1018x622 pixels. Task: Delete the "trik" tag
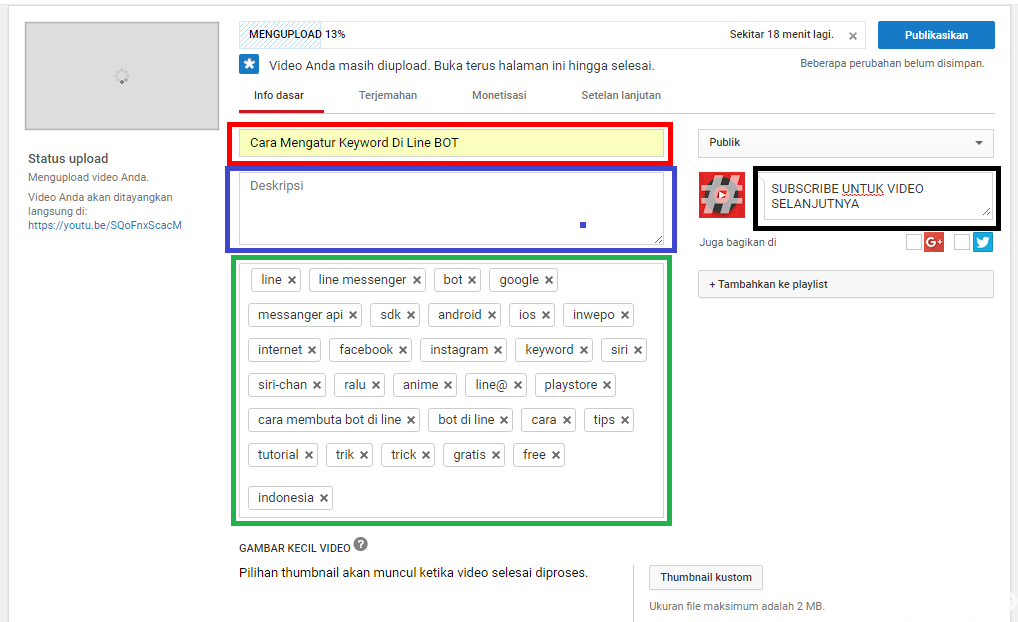(x=364, y=455)
